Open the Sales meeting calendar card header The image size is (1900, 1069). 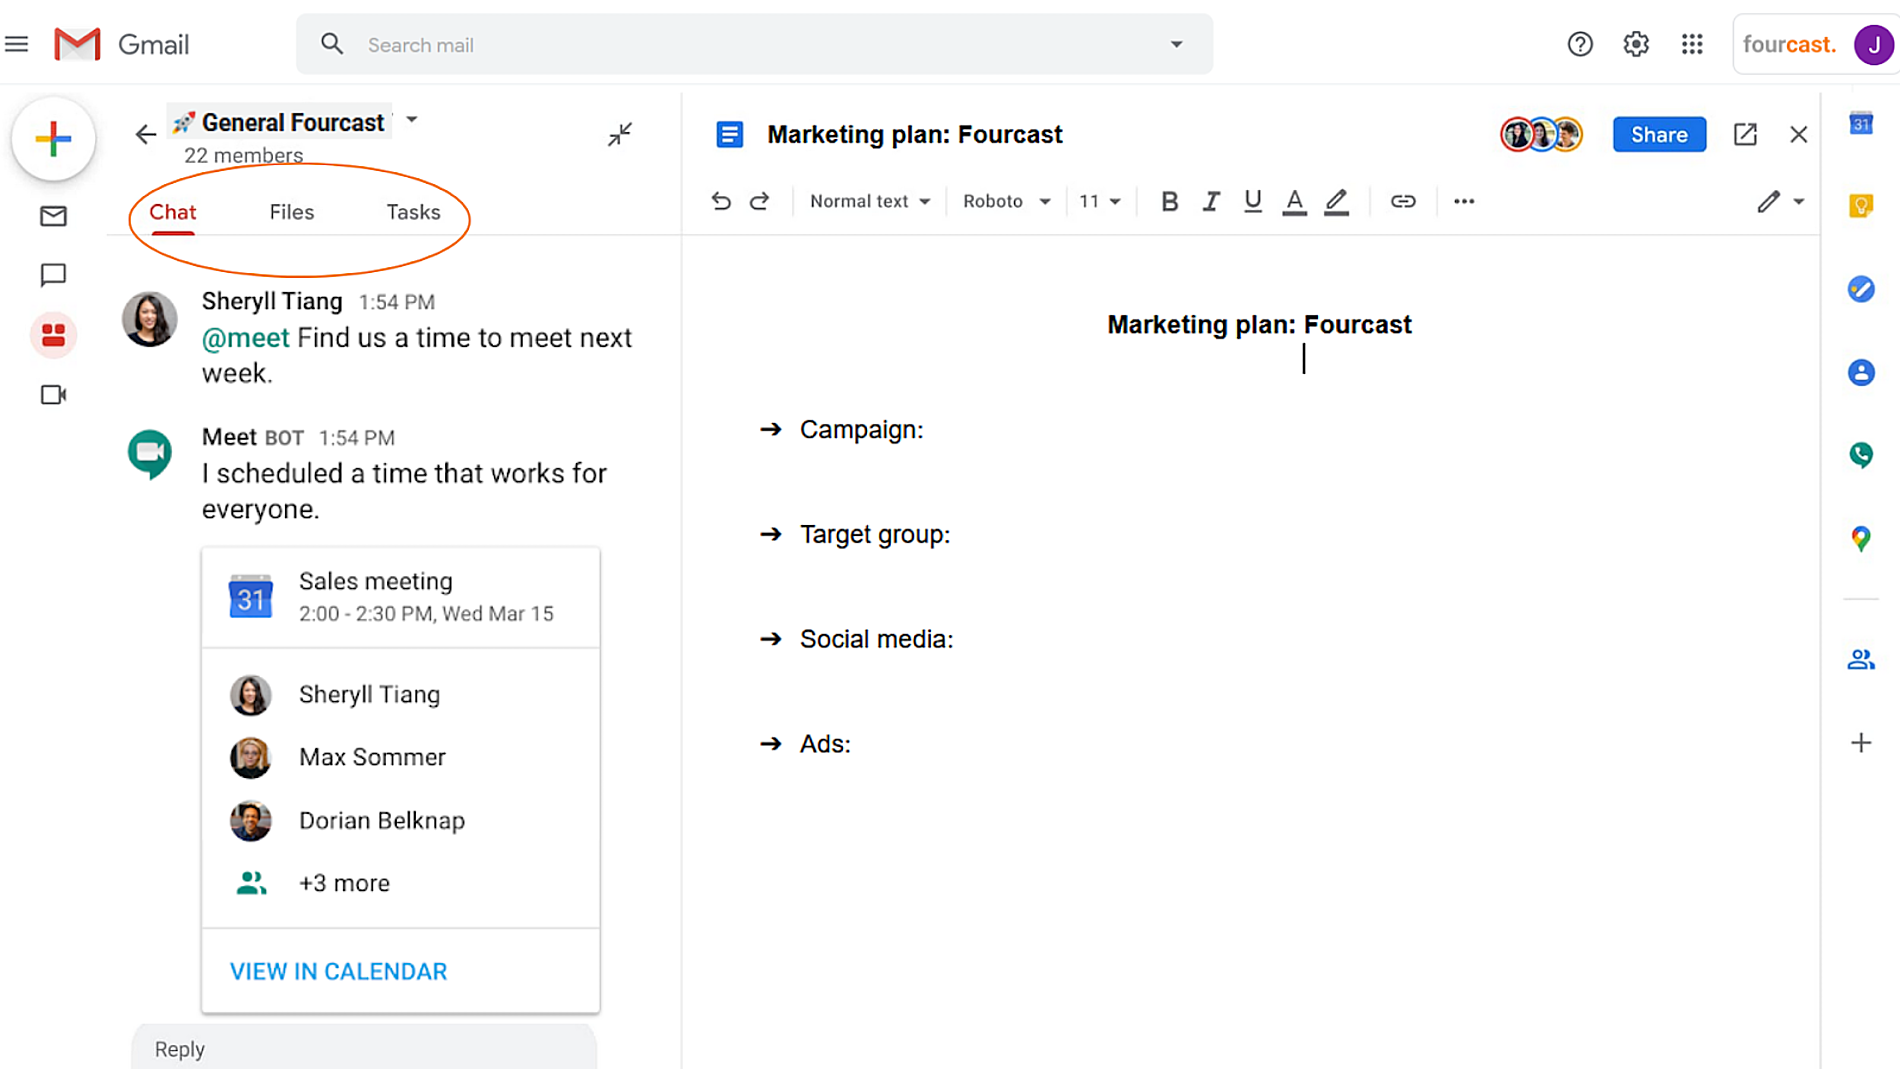401,597
